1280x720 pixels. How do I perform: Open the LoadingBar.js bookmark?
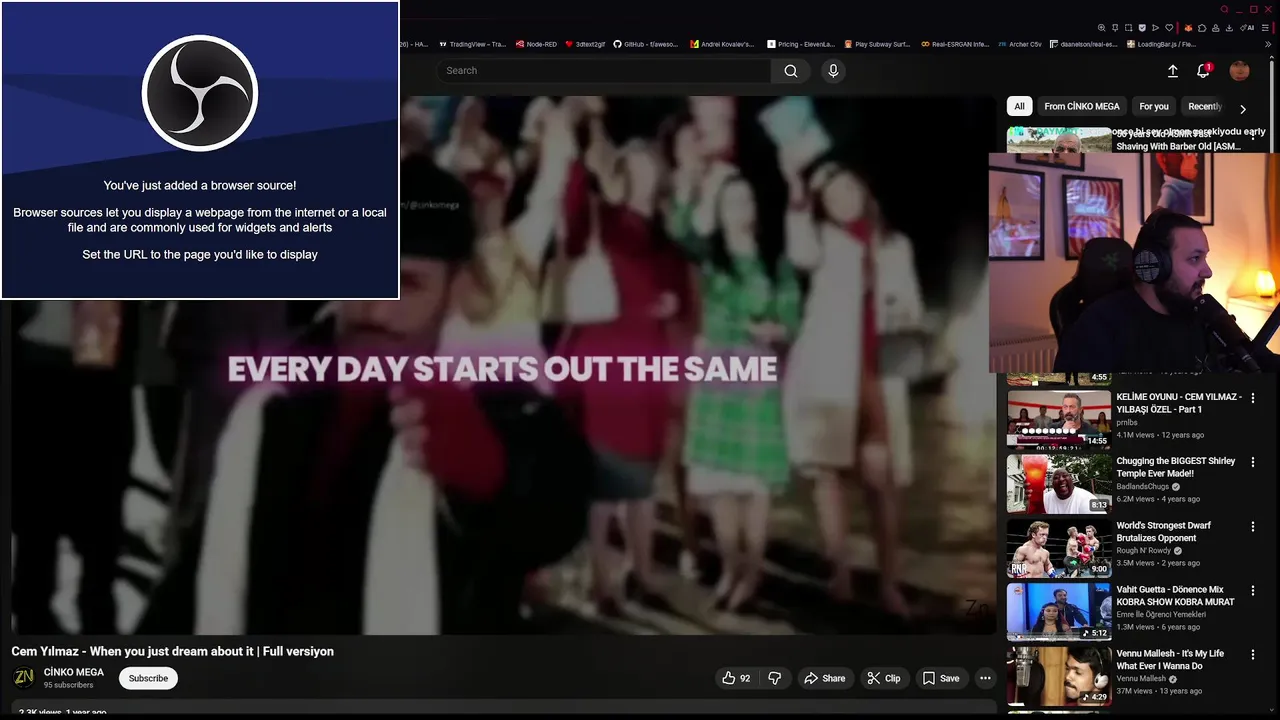1161,44
